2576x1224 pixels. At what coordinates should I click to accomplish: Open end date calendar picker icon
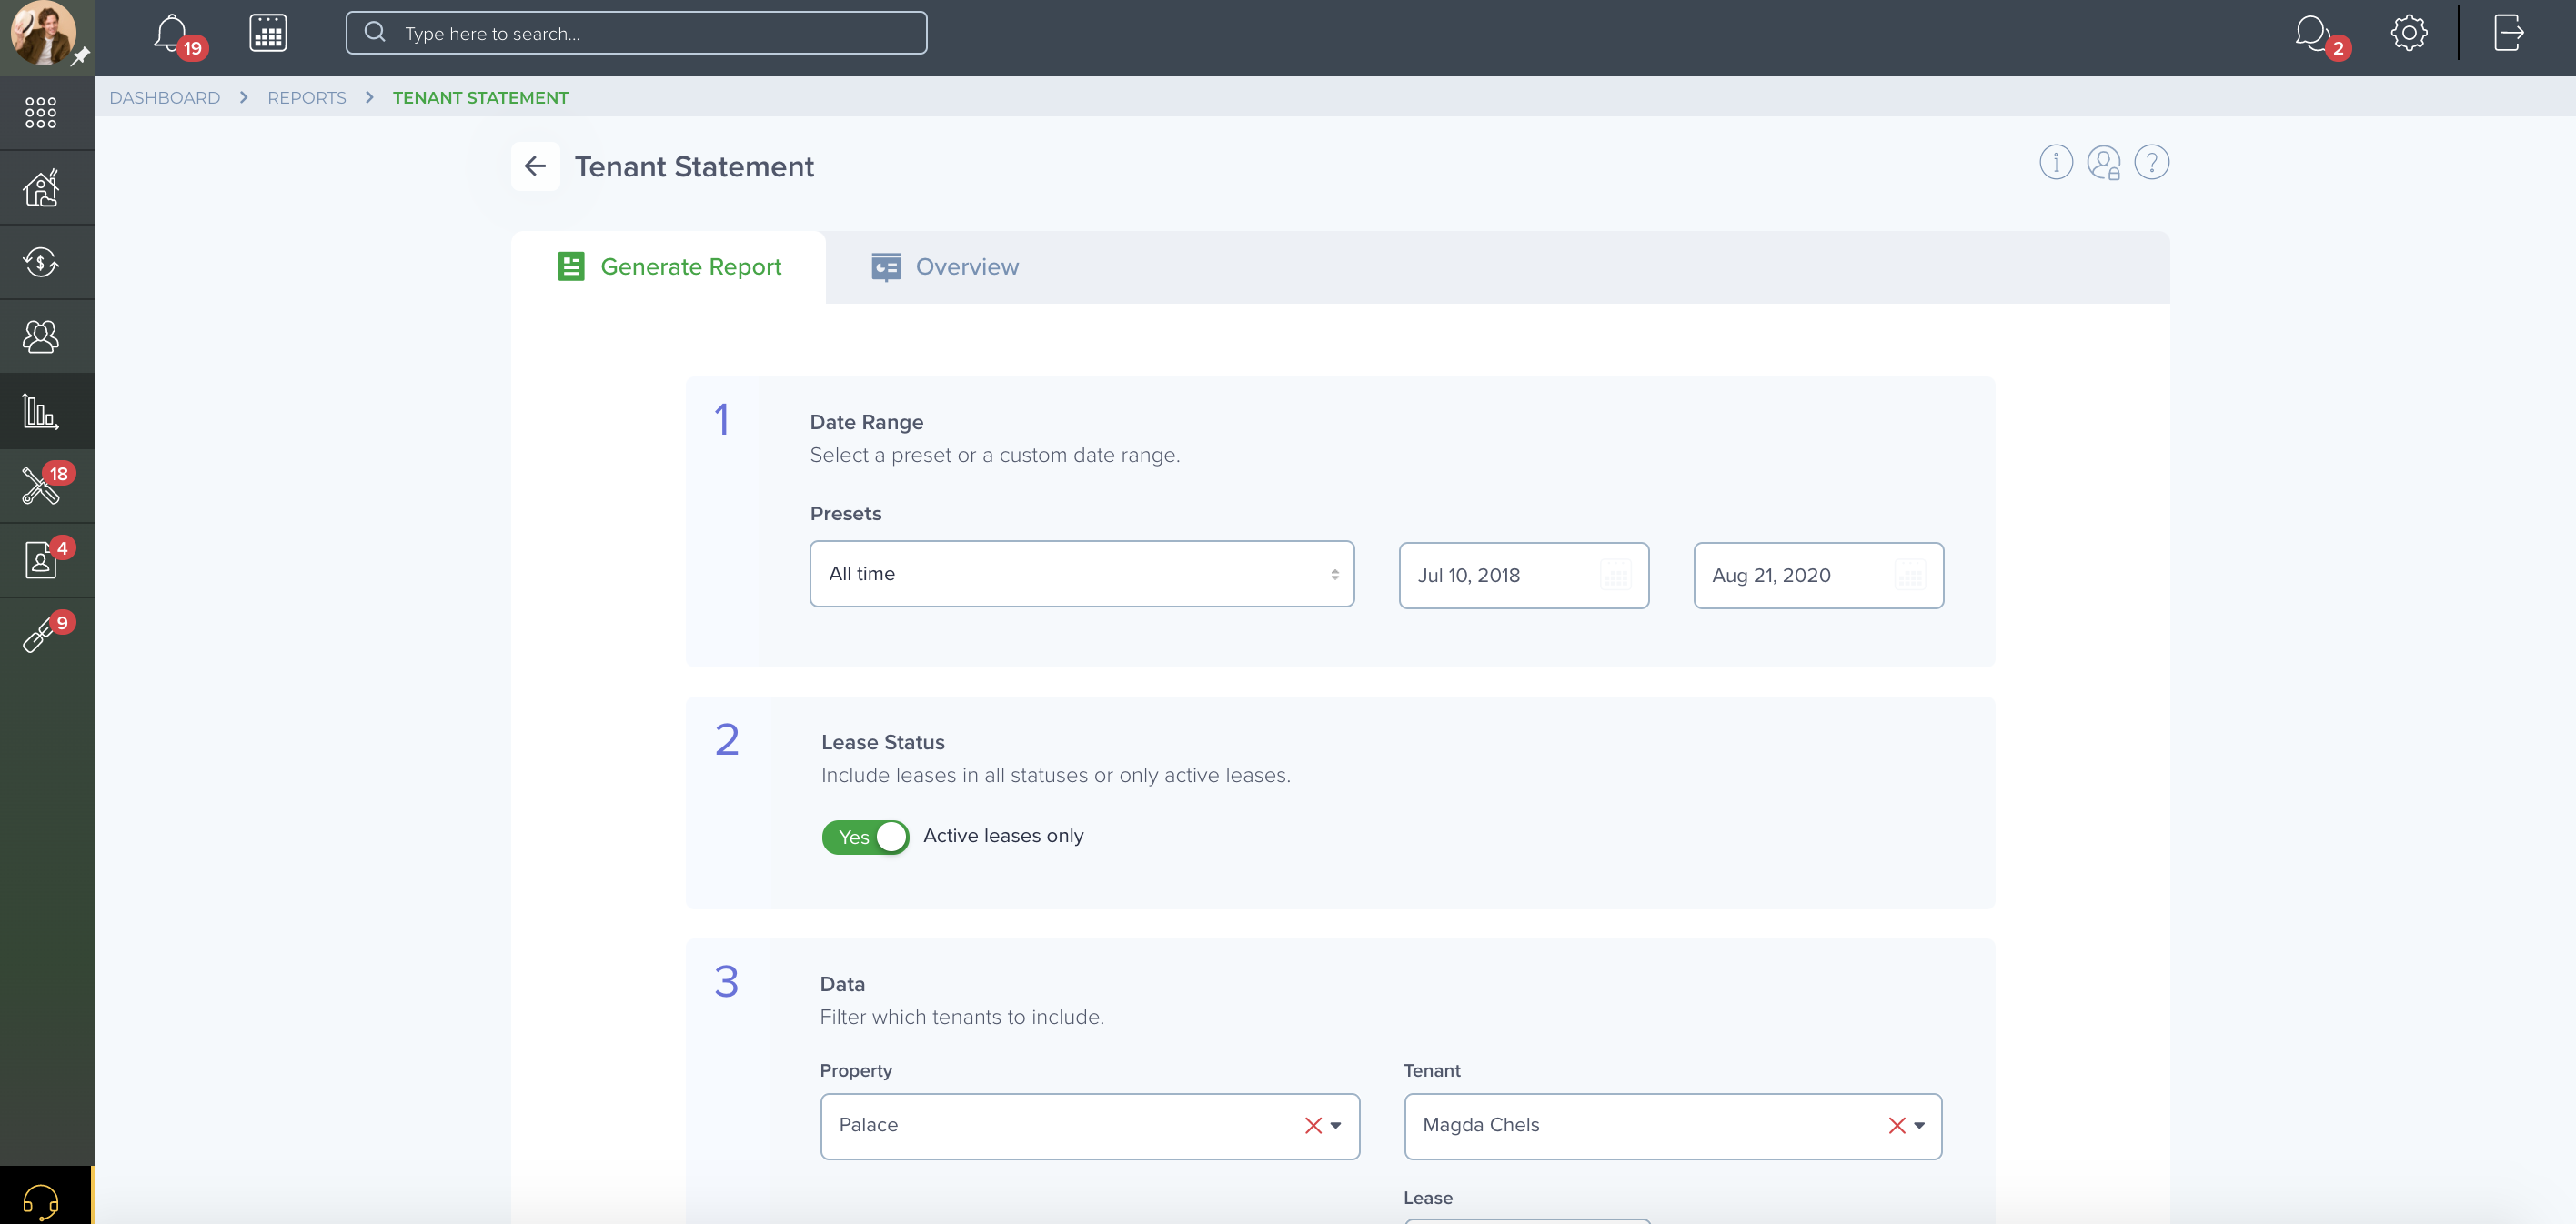click(x=1910, y=575)
